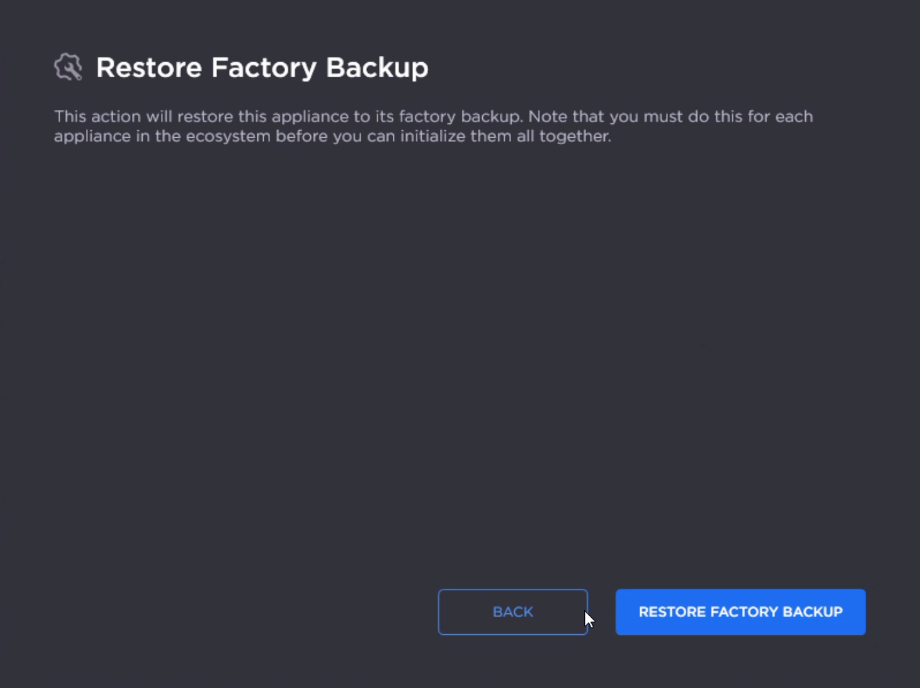
Task: Click the 'Restore Factory Backup' heading text
Action: pos(262,68)
